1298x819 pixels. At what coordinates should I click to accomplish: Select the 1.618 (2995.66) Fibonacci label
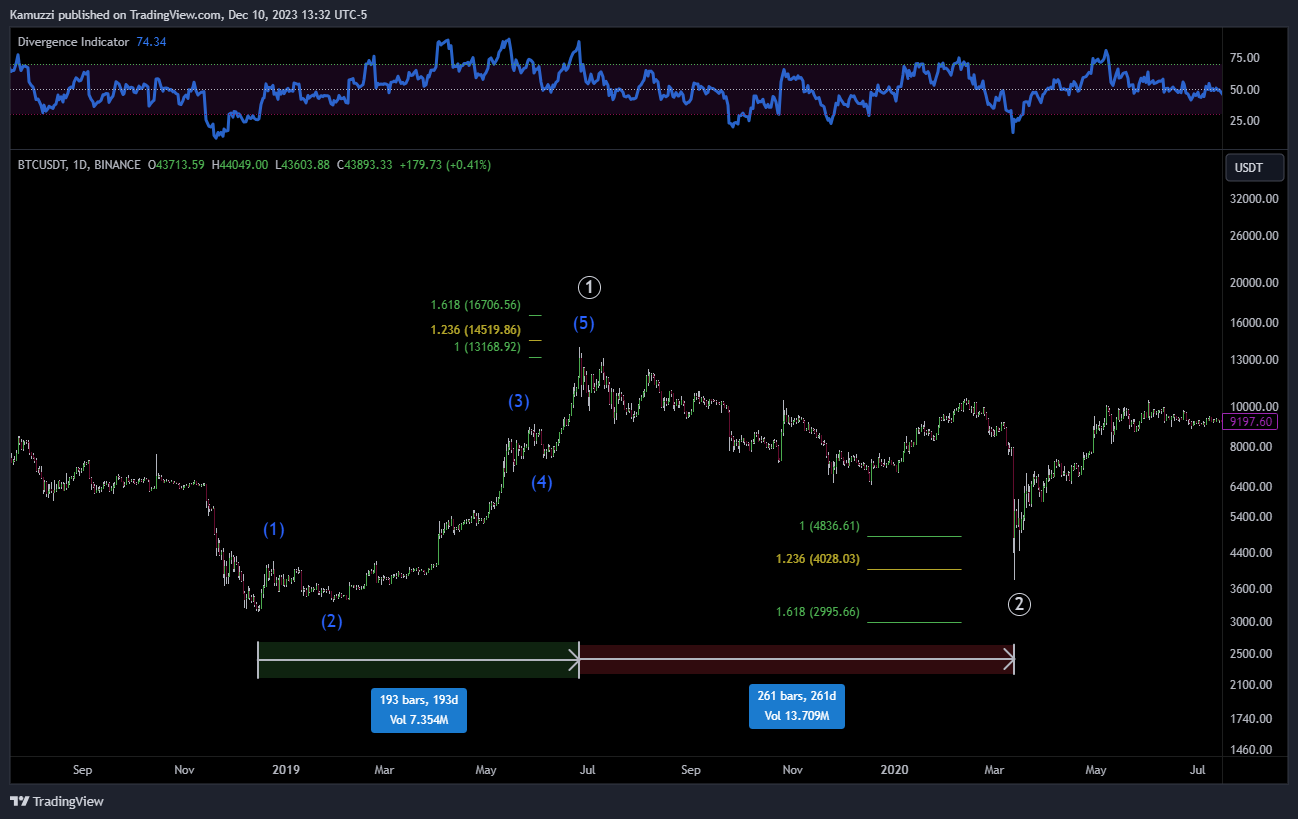(x=818, y=612)
